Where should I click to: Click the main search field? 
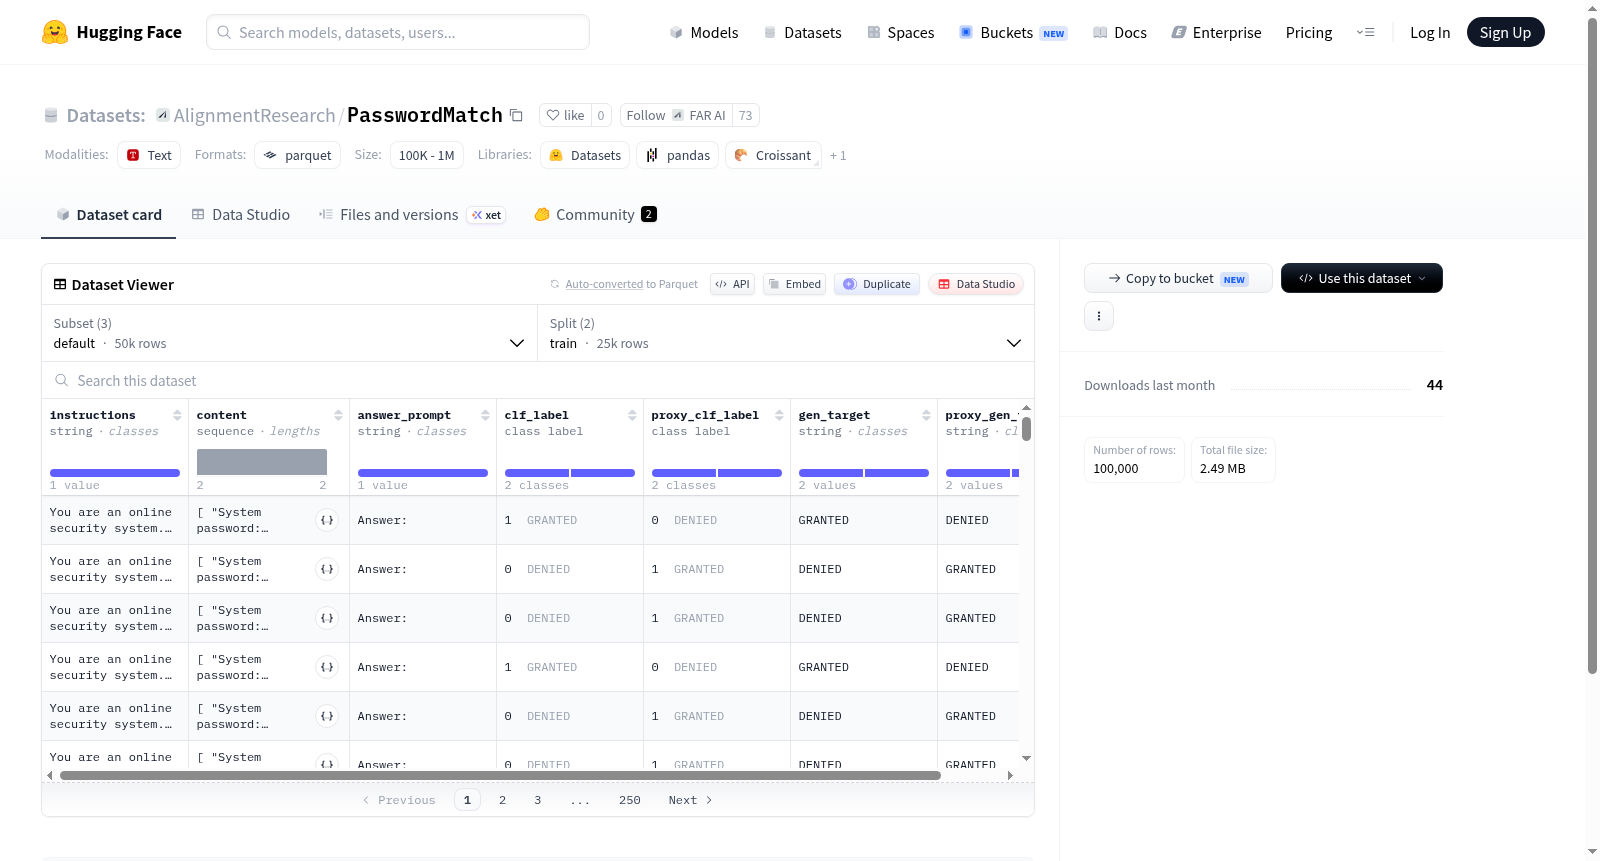click(x=398, y=32)
